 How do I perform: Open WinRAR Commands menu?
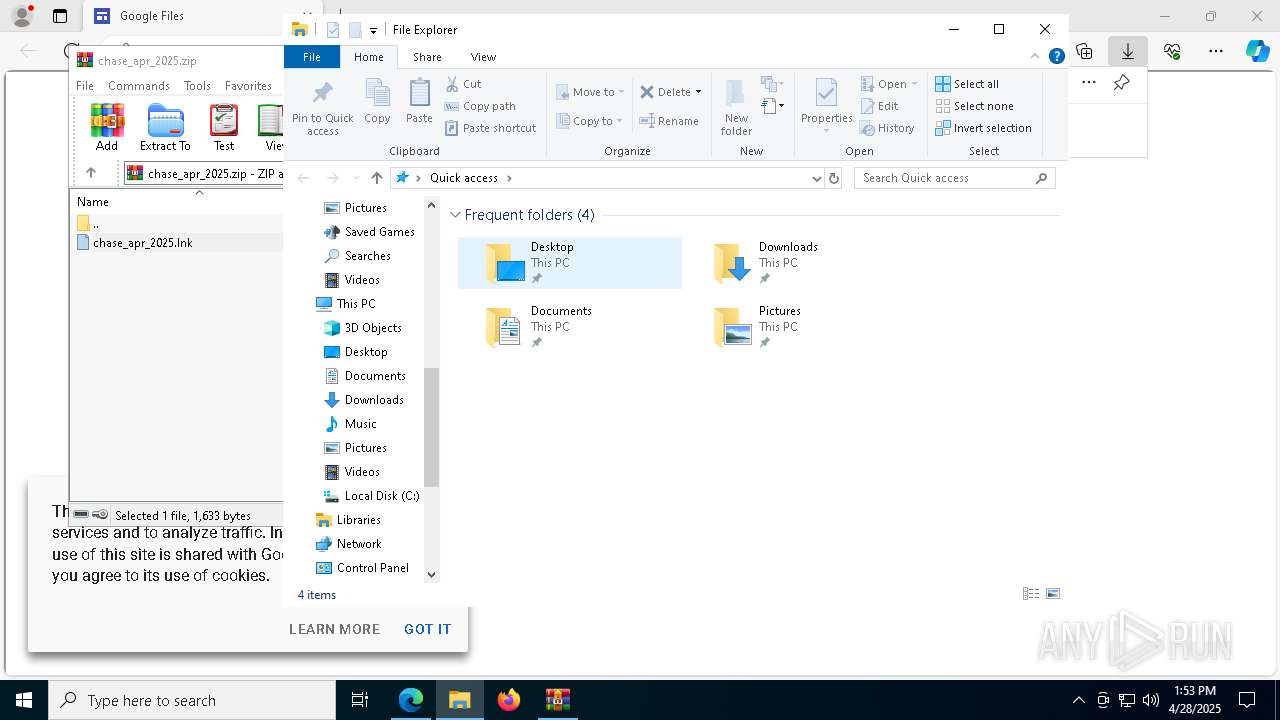(x=139, y=86)
